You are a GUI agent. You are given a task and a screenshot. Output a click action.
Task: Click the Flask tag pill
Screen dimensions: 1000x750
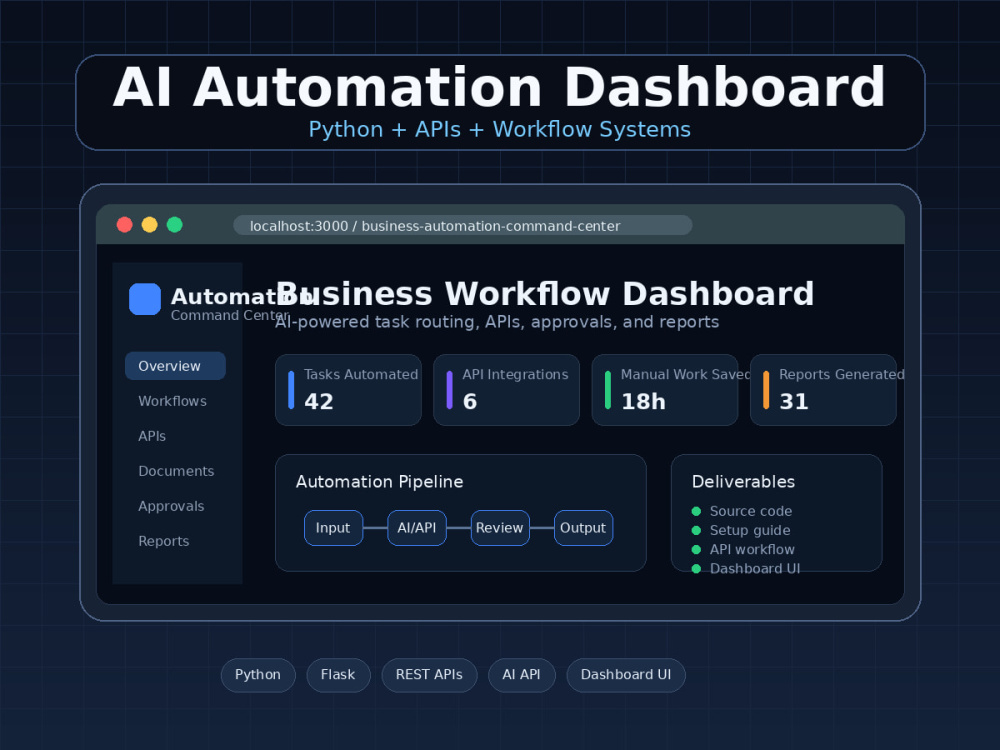pyautogui.click(x=339, y=675)
